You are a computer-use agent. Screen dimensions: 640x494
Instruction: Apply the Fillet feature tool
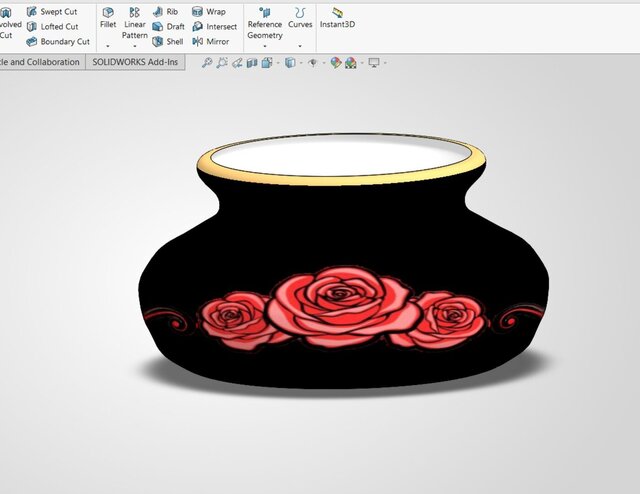click(x=108, y=17)
